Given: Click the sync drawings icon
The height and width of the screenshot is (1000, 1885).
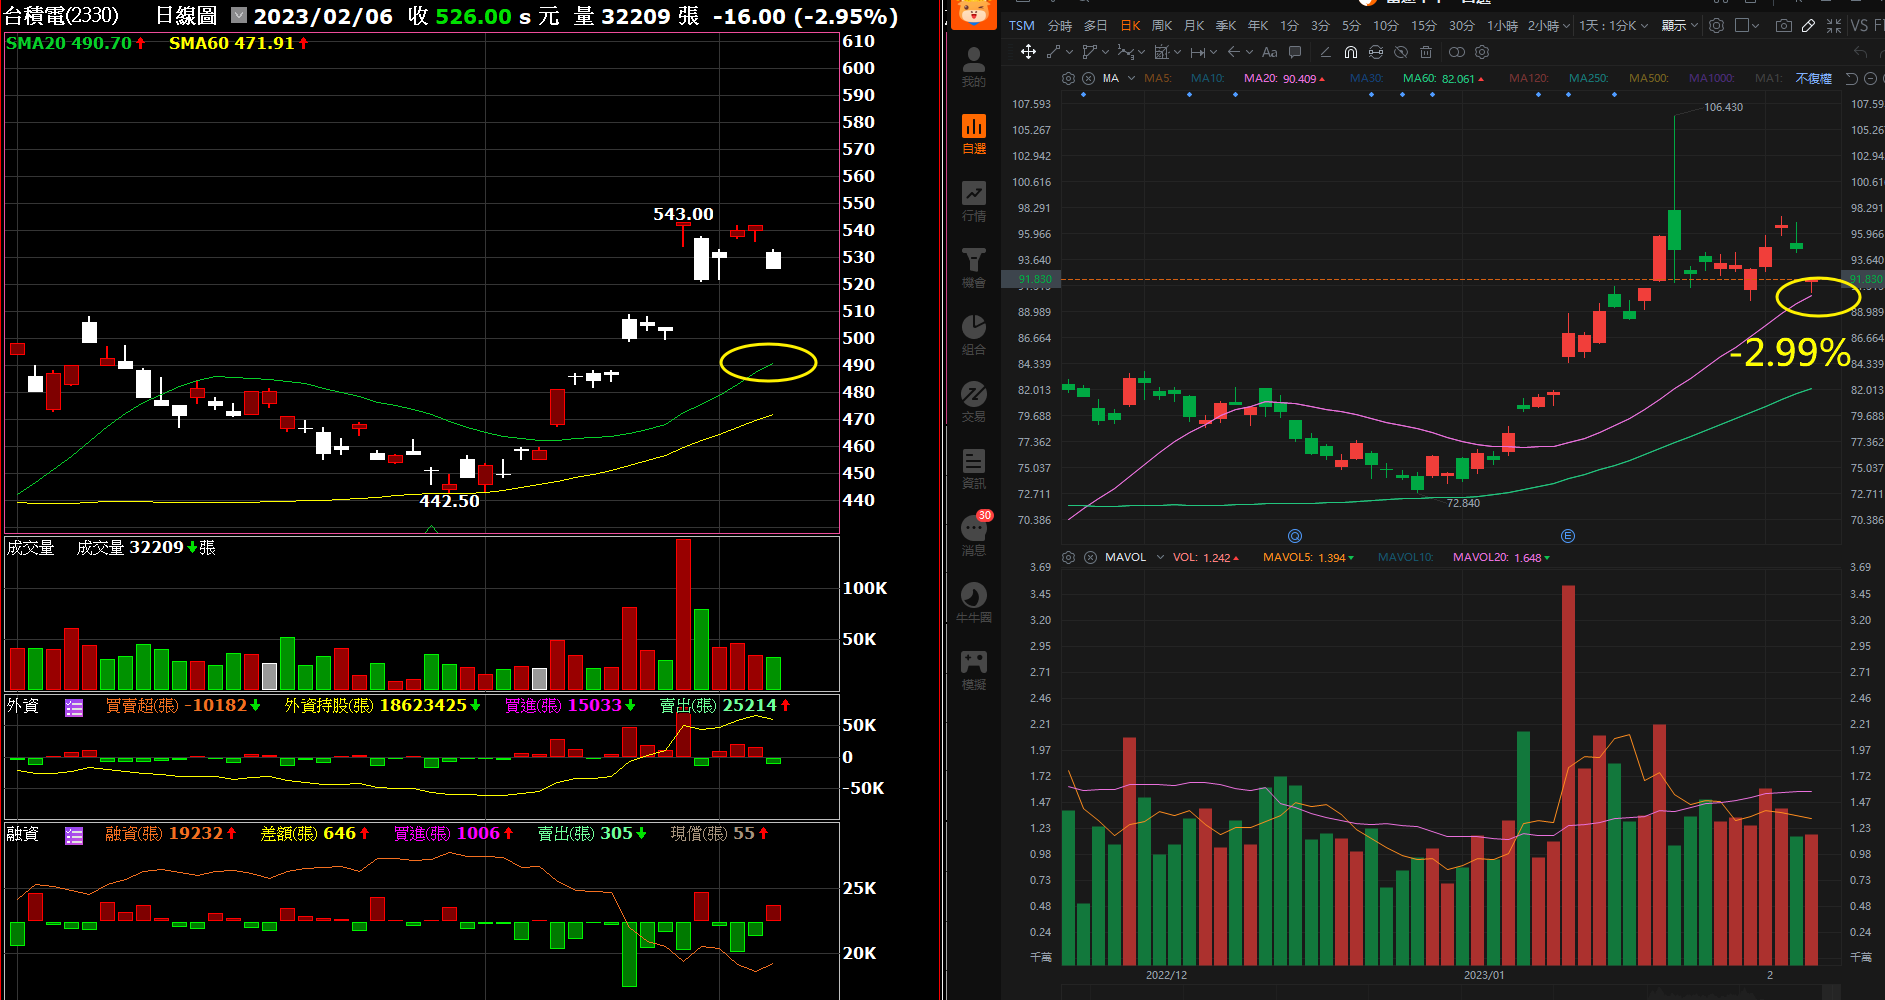Looking at the screenshot, I should (x=1376, y=52).
